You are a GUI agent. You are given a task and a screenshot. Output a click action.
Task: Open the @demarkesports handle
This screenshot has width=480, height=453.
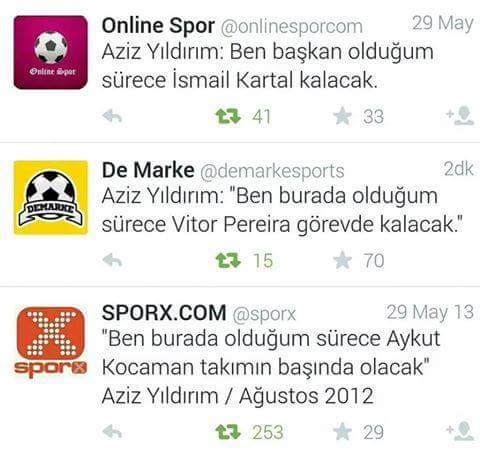pyautogui.click(x=272, y=171)
